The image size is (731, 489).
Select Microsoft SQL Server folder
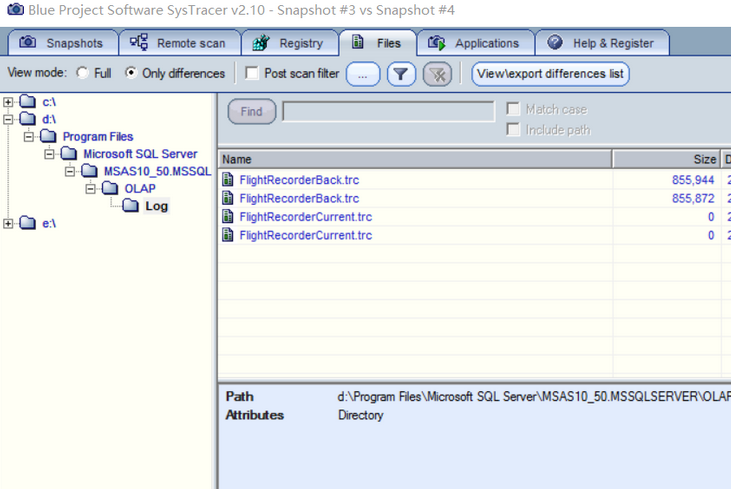coord(140,154)
